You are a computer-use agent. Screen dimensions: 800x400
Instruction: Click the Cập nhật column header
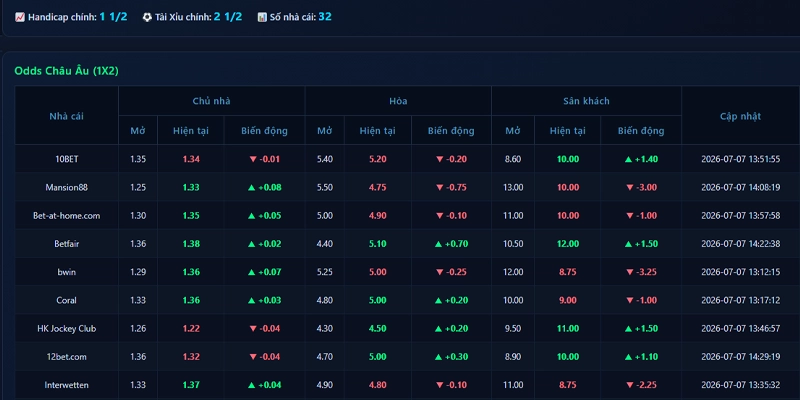pos(740,116)
